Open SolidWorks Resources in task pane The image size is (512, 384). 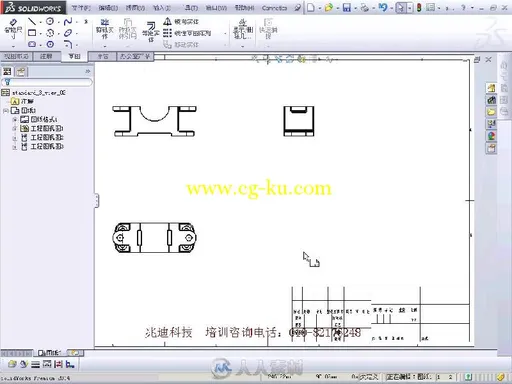(x=491, y=88)
